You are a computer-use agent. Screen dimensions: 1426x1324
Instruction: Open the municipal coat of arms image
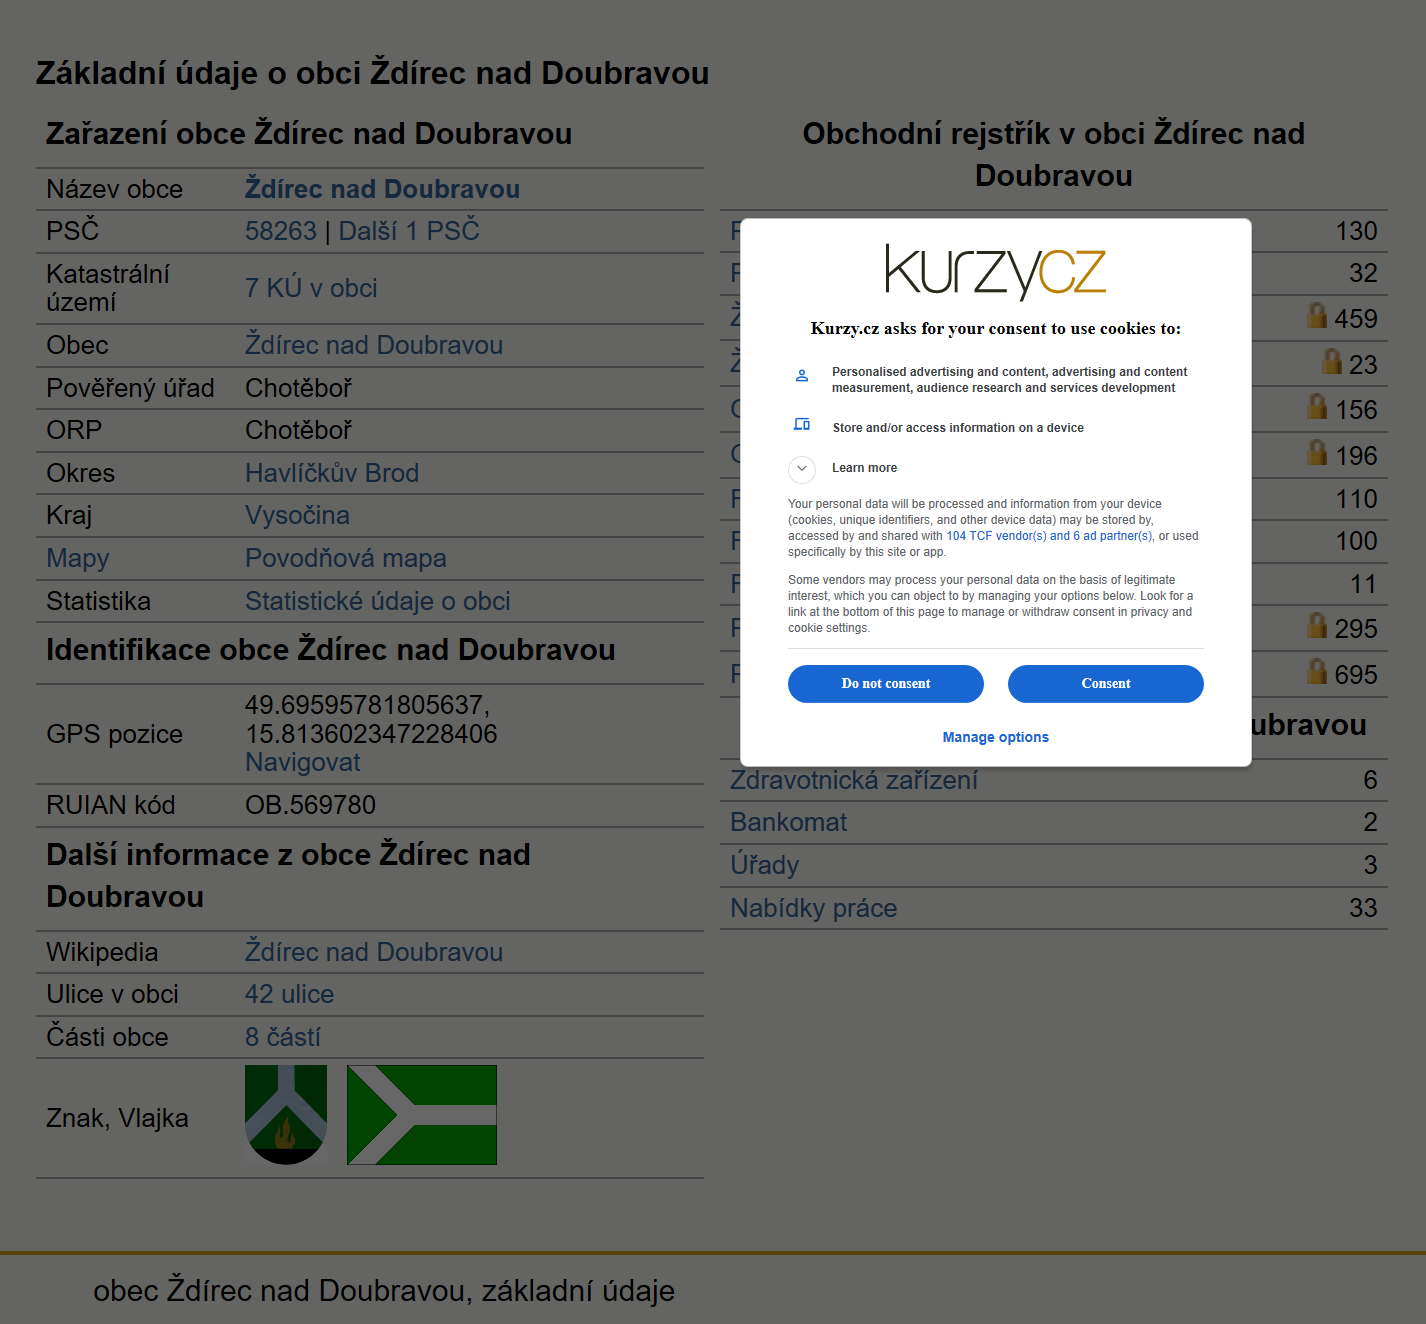(286, 1115)
